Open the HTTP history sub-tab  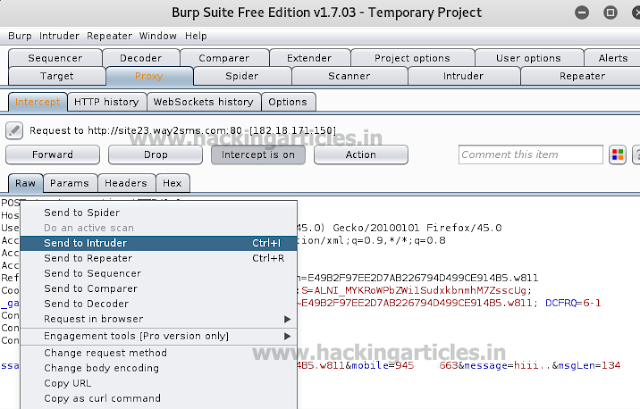[107, 102]
